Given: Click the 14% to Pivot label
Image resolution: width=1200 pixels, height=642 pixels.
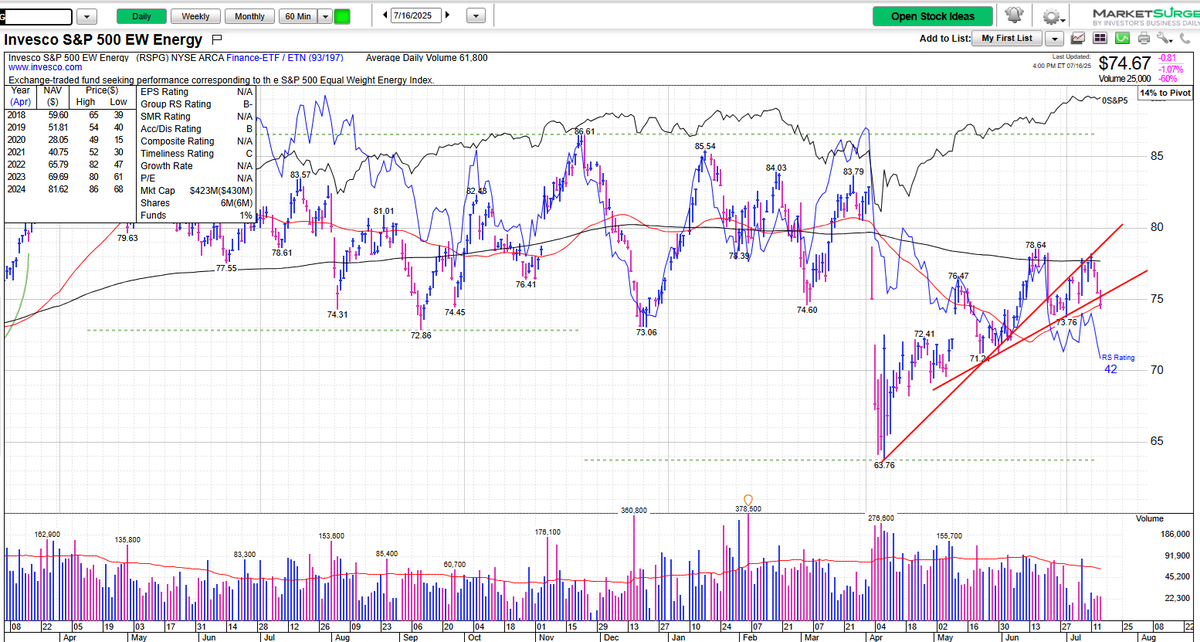Looking at the screenshot, I should pos(1165,92).
